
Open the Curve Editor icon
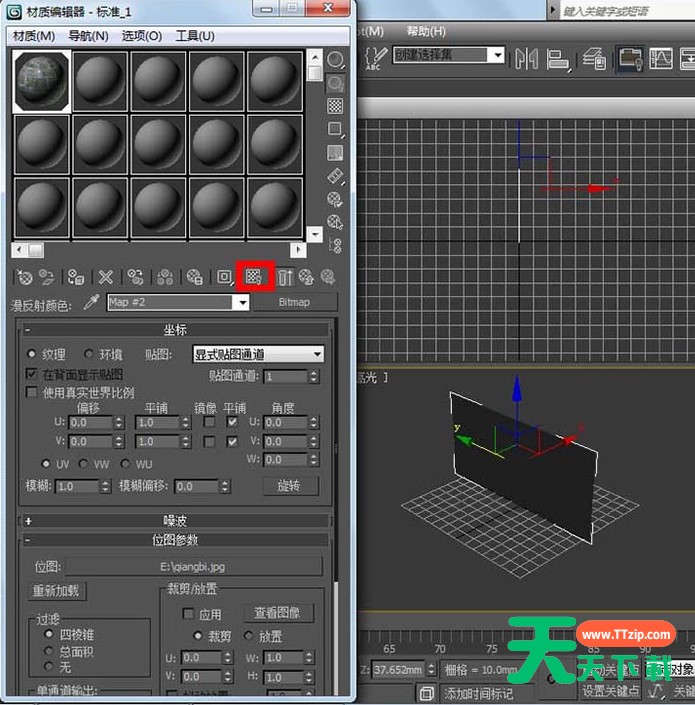click(x=661, y=58)
